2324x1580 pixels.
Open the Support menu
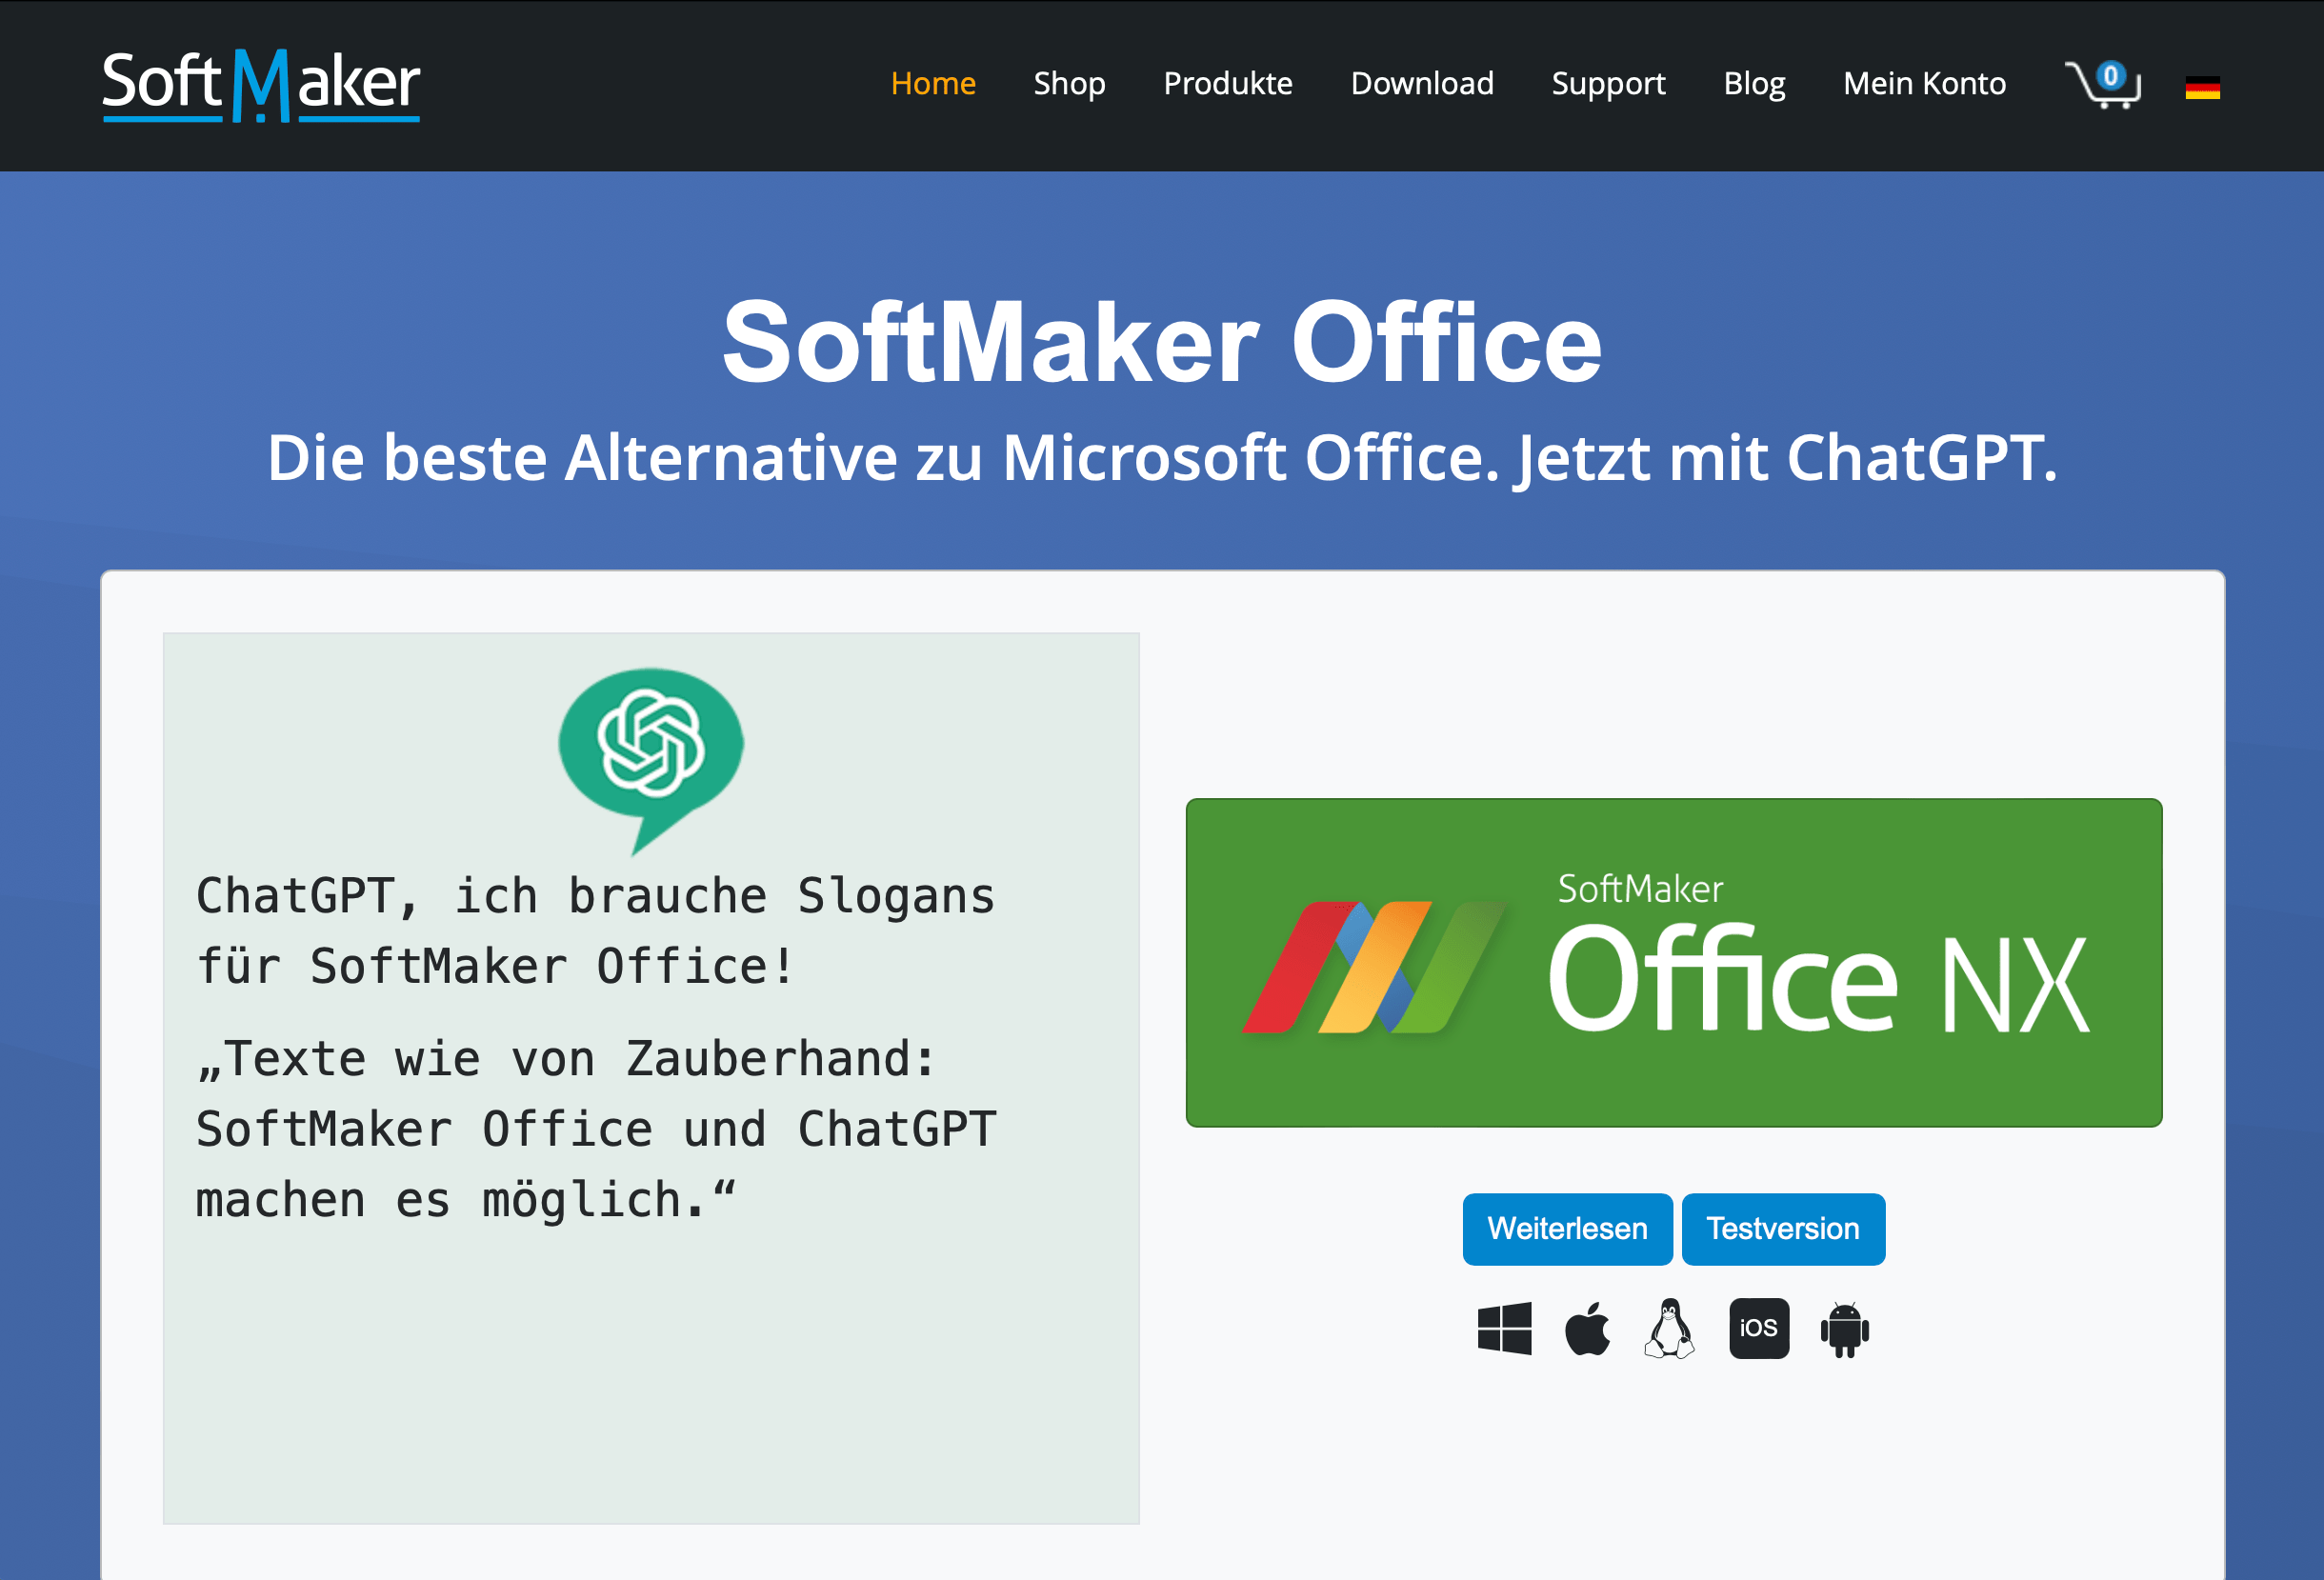[1608, 84]
